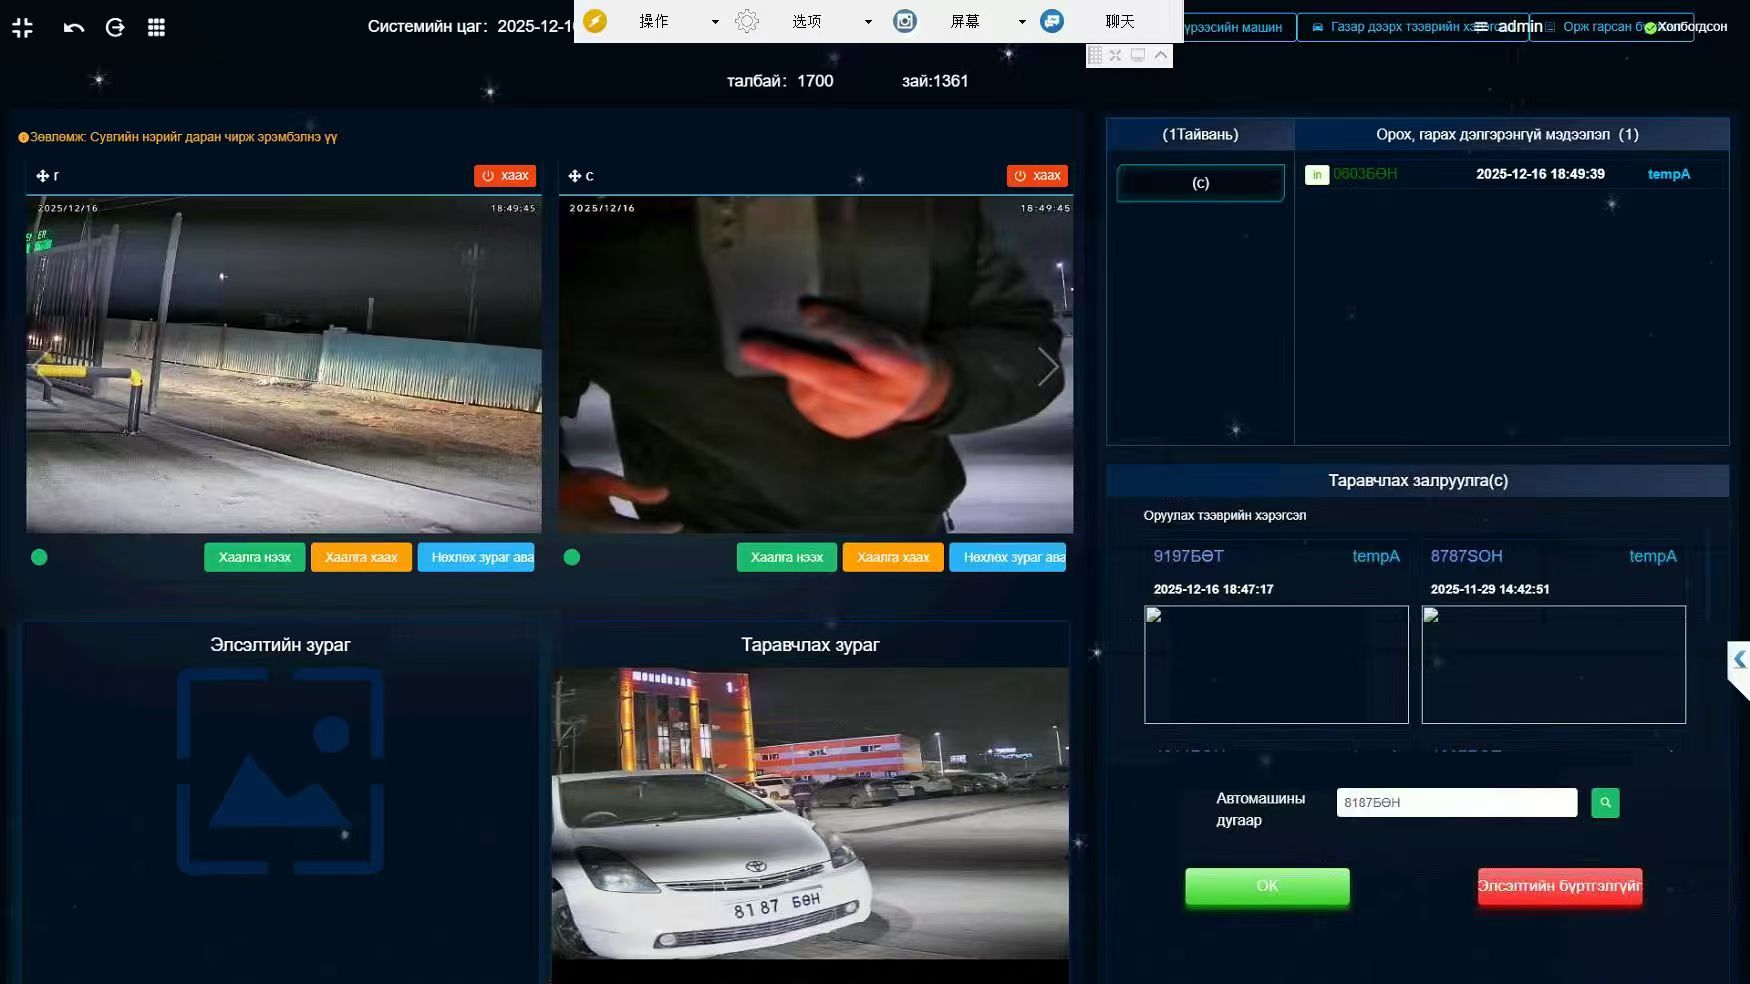The image size is (1750, 984).
Task: Click Хаалга нээх under camera г
Action: 255,557
